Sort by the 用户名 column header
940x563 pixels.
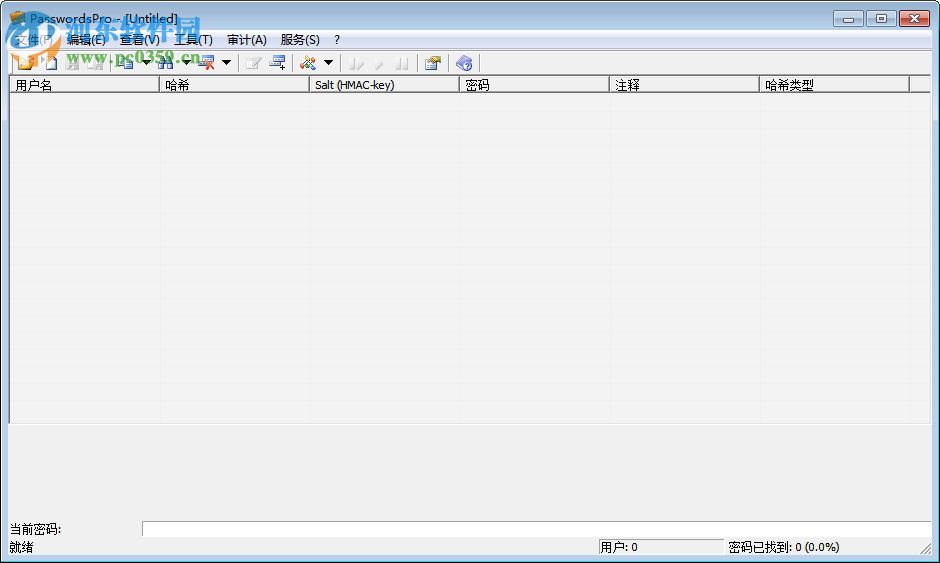pyautogui.click(x=85, y=85)
